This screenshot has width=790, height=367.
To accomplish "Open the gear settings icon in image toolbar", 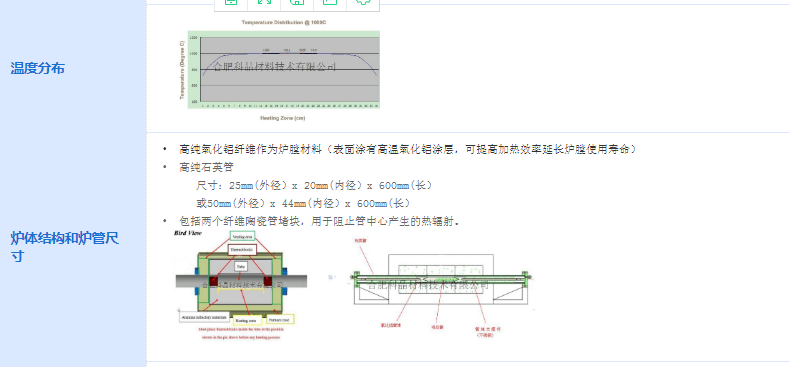I will (363, 2).
